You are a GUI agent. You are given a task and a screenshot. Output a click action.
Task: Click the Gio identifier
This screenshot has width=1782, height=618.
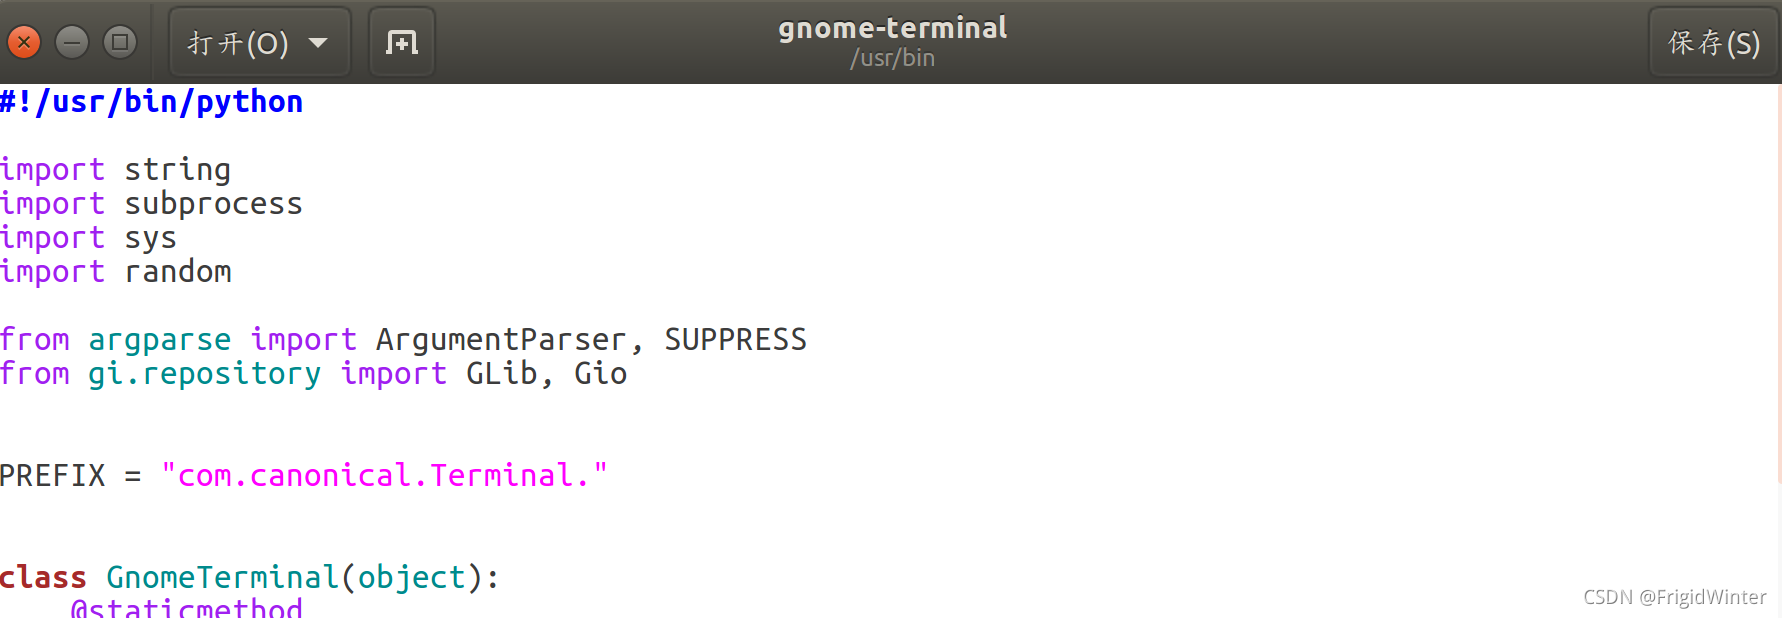600,374
